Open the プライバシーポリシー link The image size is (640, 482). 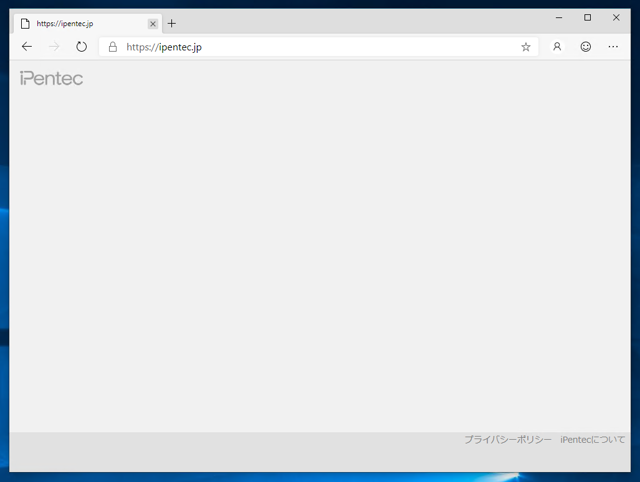[x=508, y=440]
